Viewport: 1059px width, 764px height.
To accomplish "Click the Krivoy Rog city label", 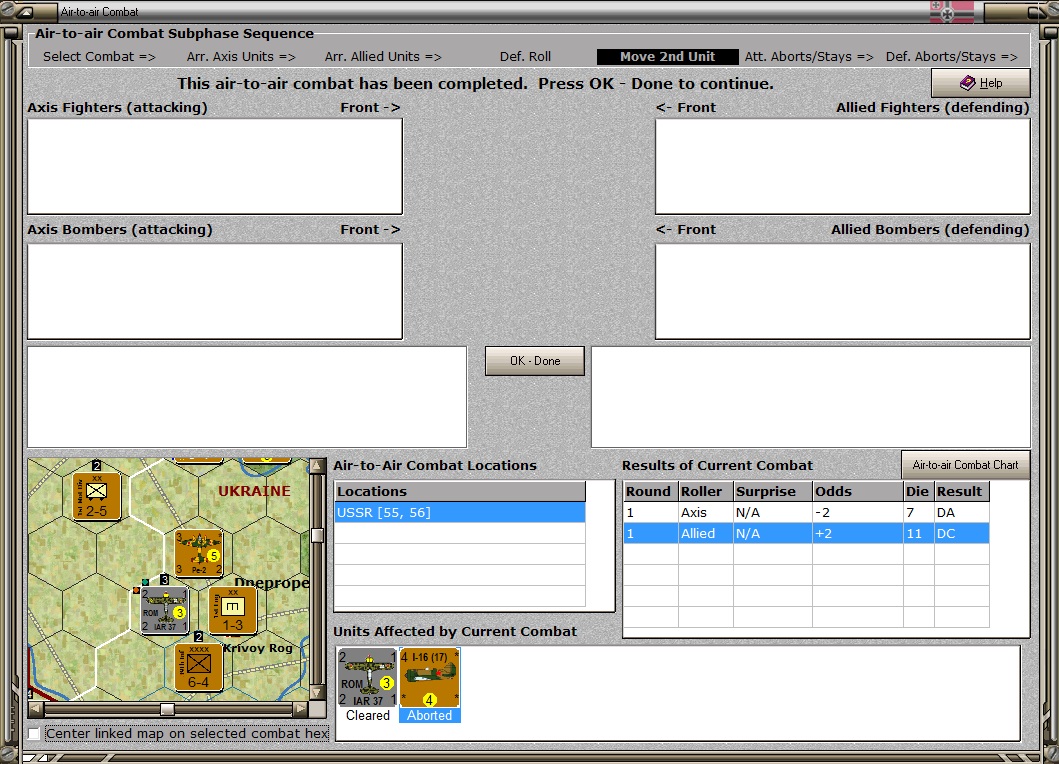I will click(258, 648).
